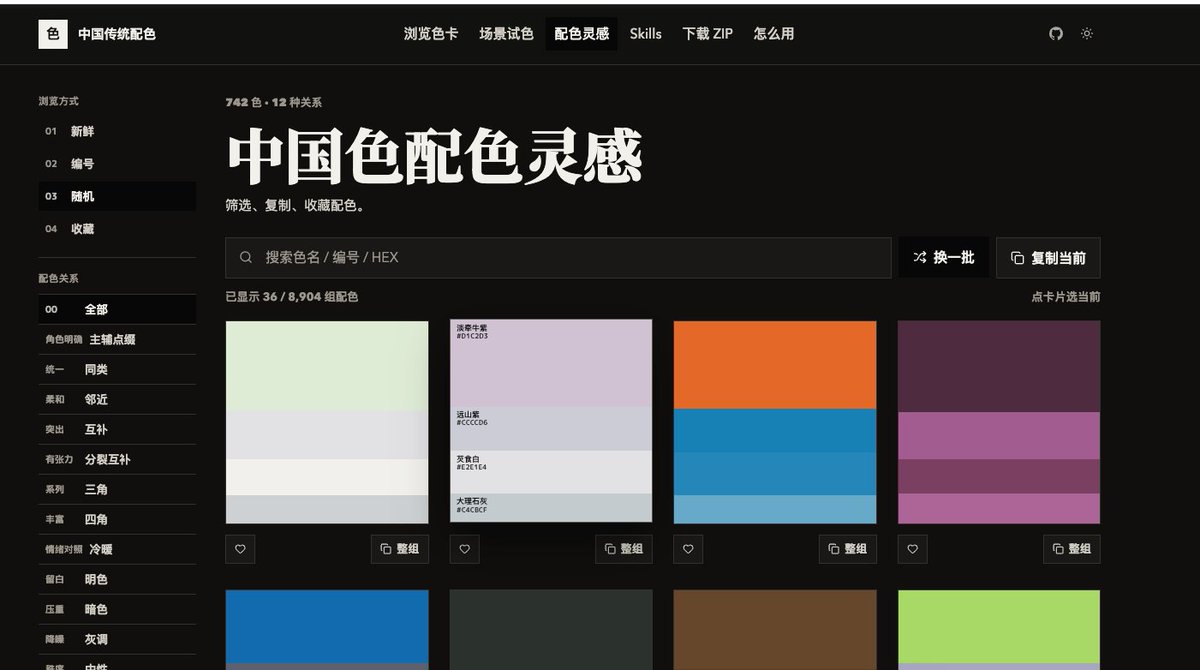This screenshot has height=670, width=1200.
Task: Filter by 四角 relationship
Action: pos(117,520)
